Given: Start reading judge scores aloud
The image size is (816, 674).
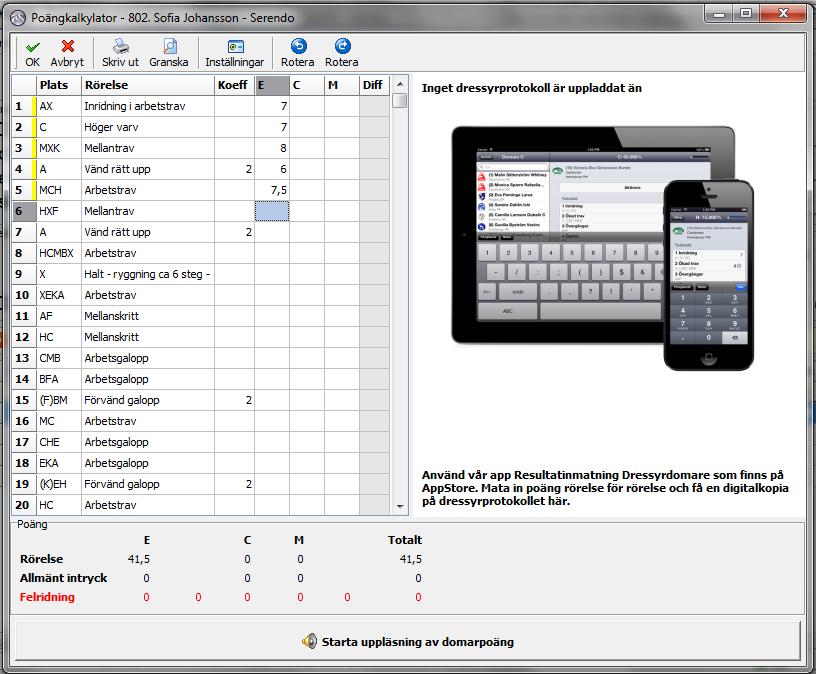Looking at the screenshot, I should [x=407, y=642].
